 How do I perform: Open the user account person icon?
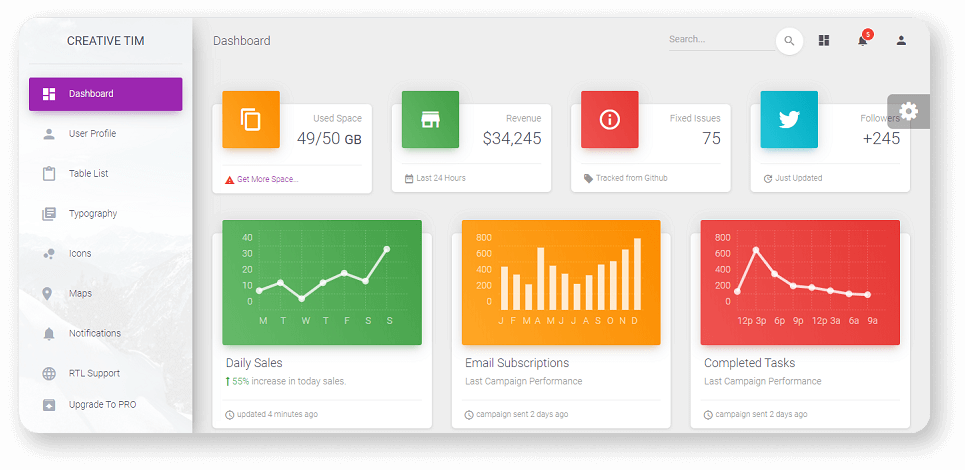tap(901, 41)
